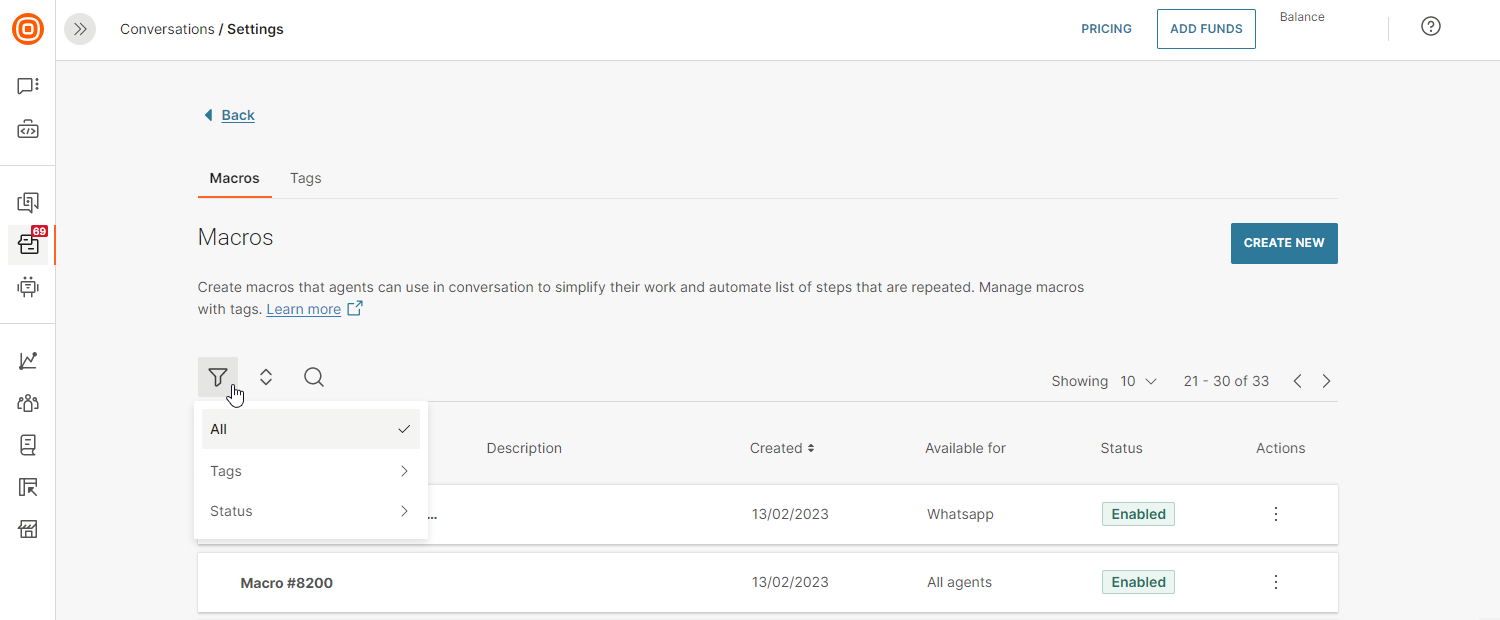The height and width of the screenshot is (620, 1500).
Task: Open the people icon in sidebar
Action: 28,403
